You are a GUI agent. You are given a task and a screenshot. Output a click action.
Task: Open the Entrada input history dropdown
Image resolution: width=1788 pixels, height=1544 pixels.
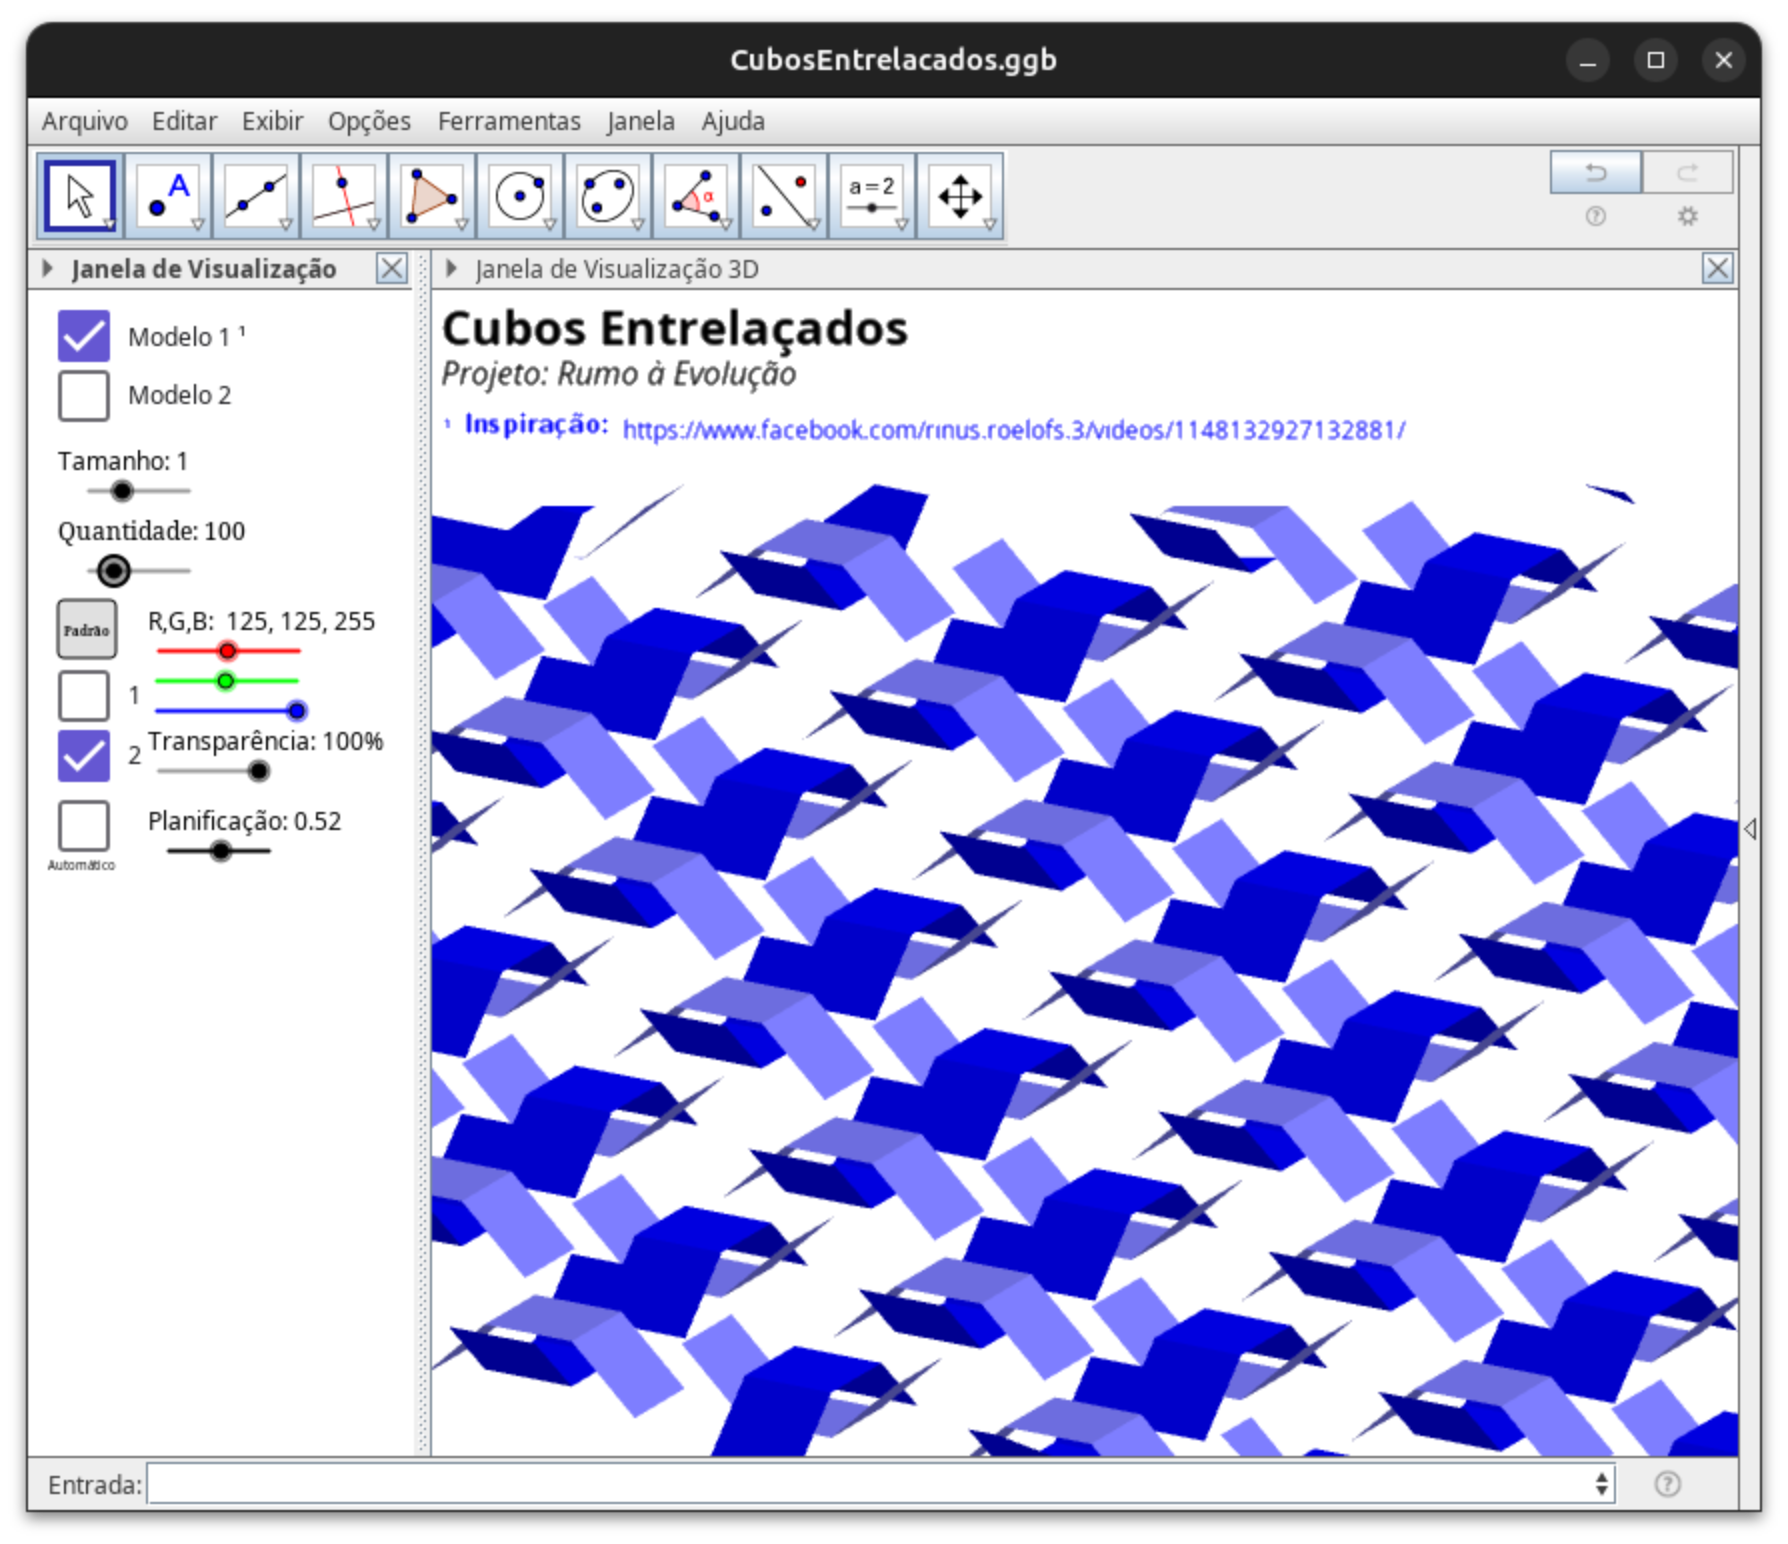(1602, 1484)
